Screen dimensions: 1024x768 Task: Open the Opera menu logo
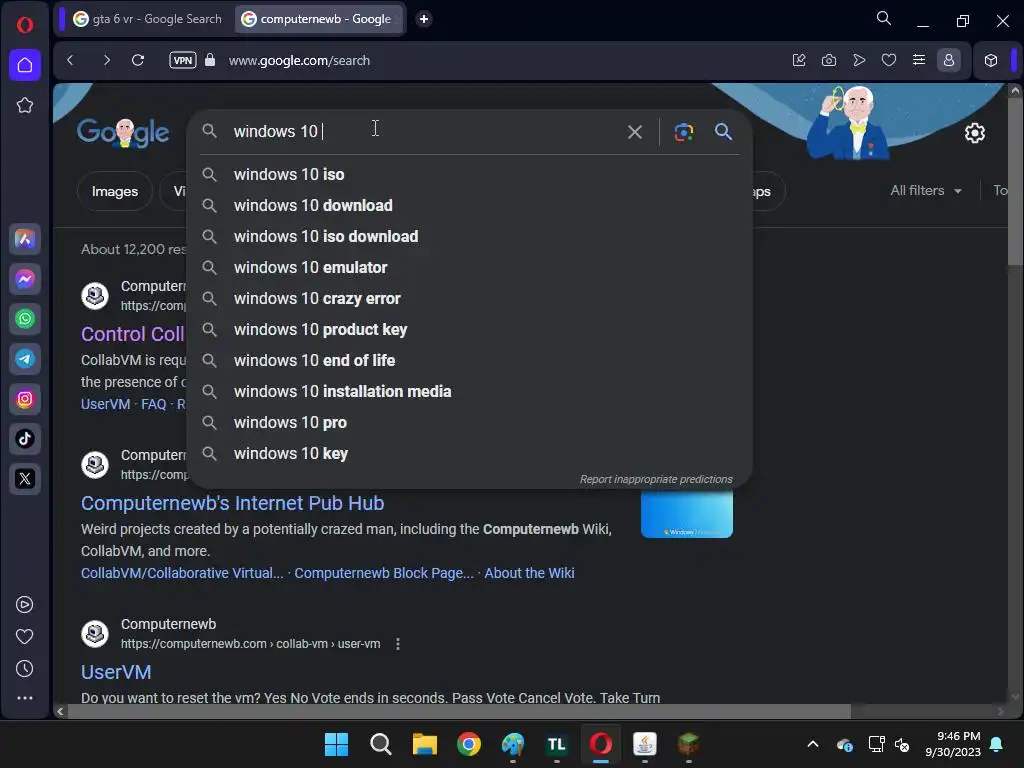coord(25,25)
